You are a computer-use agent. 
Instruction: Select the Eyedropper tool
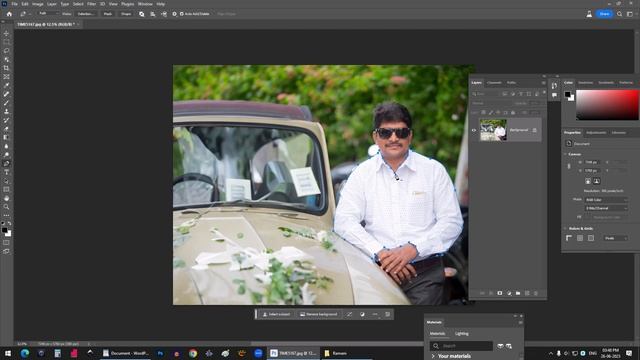coord(6,85)
